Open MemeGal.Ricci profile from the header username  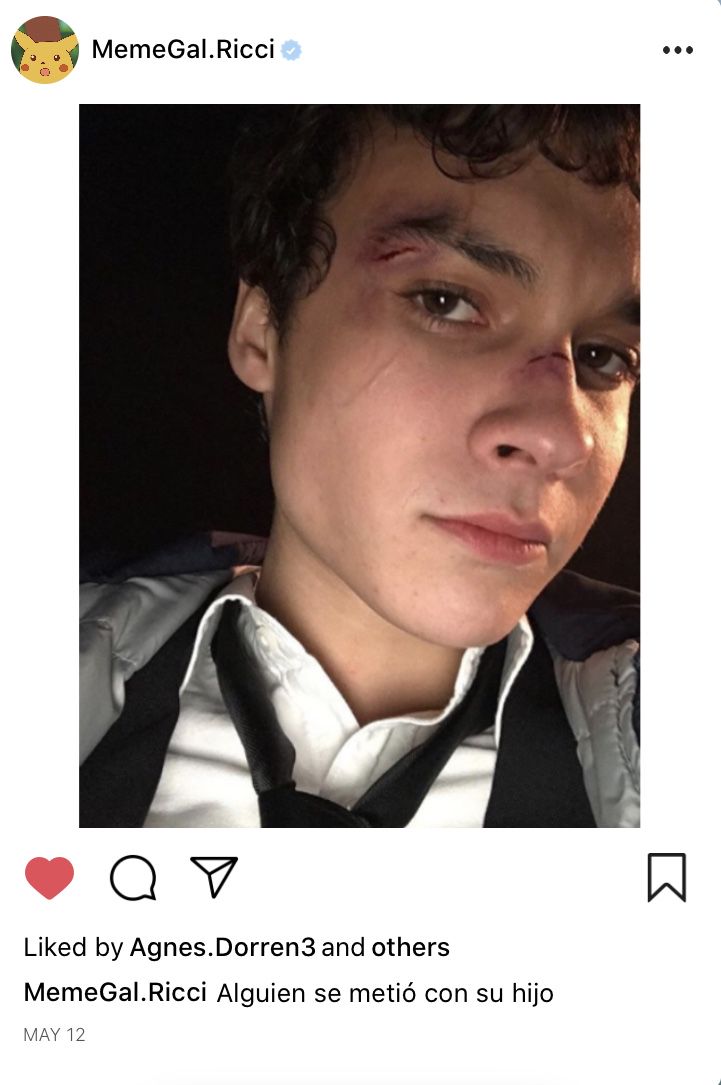(183, 49)
